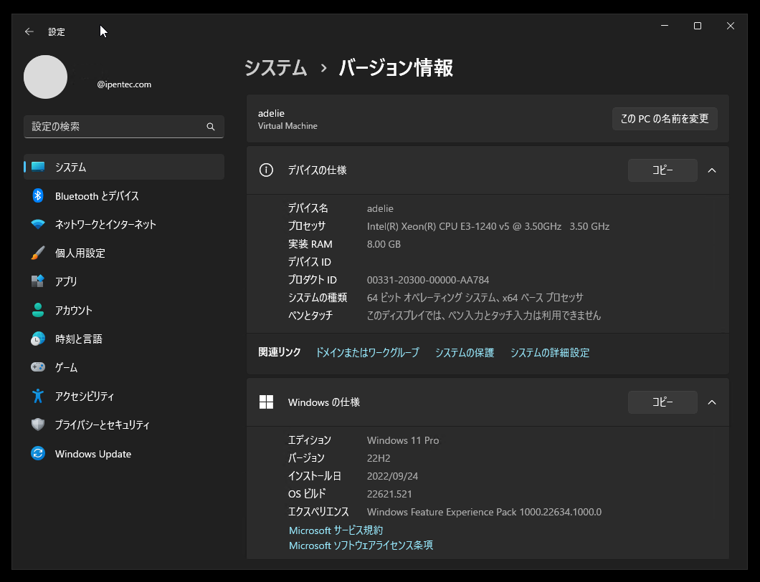Click the 時刻と言語 clock globe icon
Image resolution: width=760 pixels, height=582 pixels.
38,339
